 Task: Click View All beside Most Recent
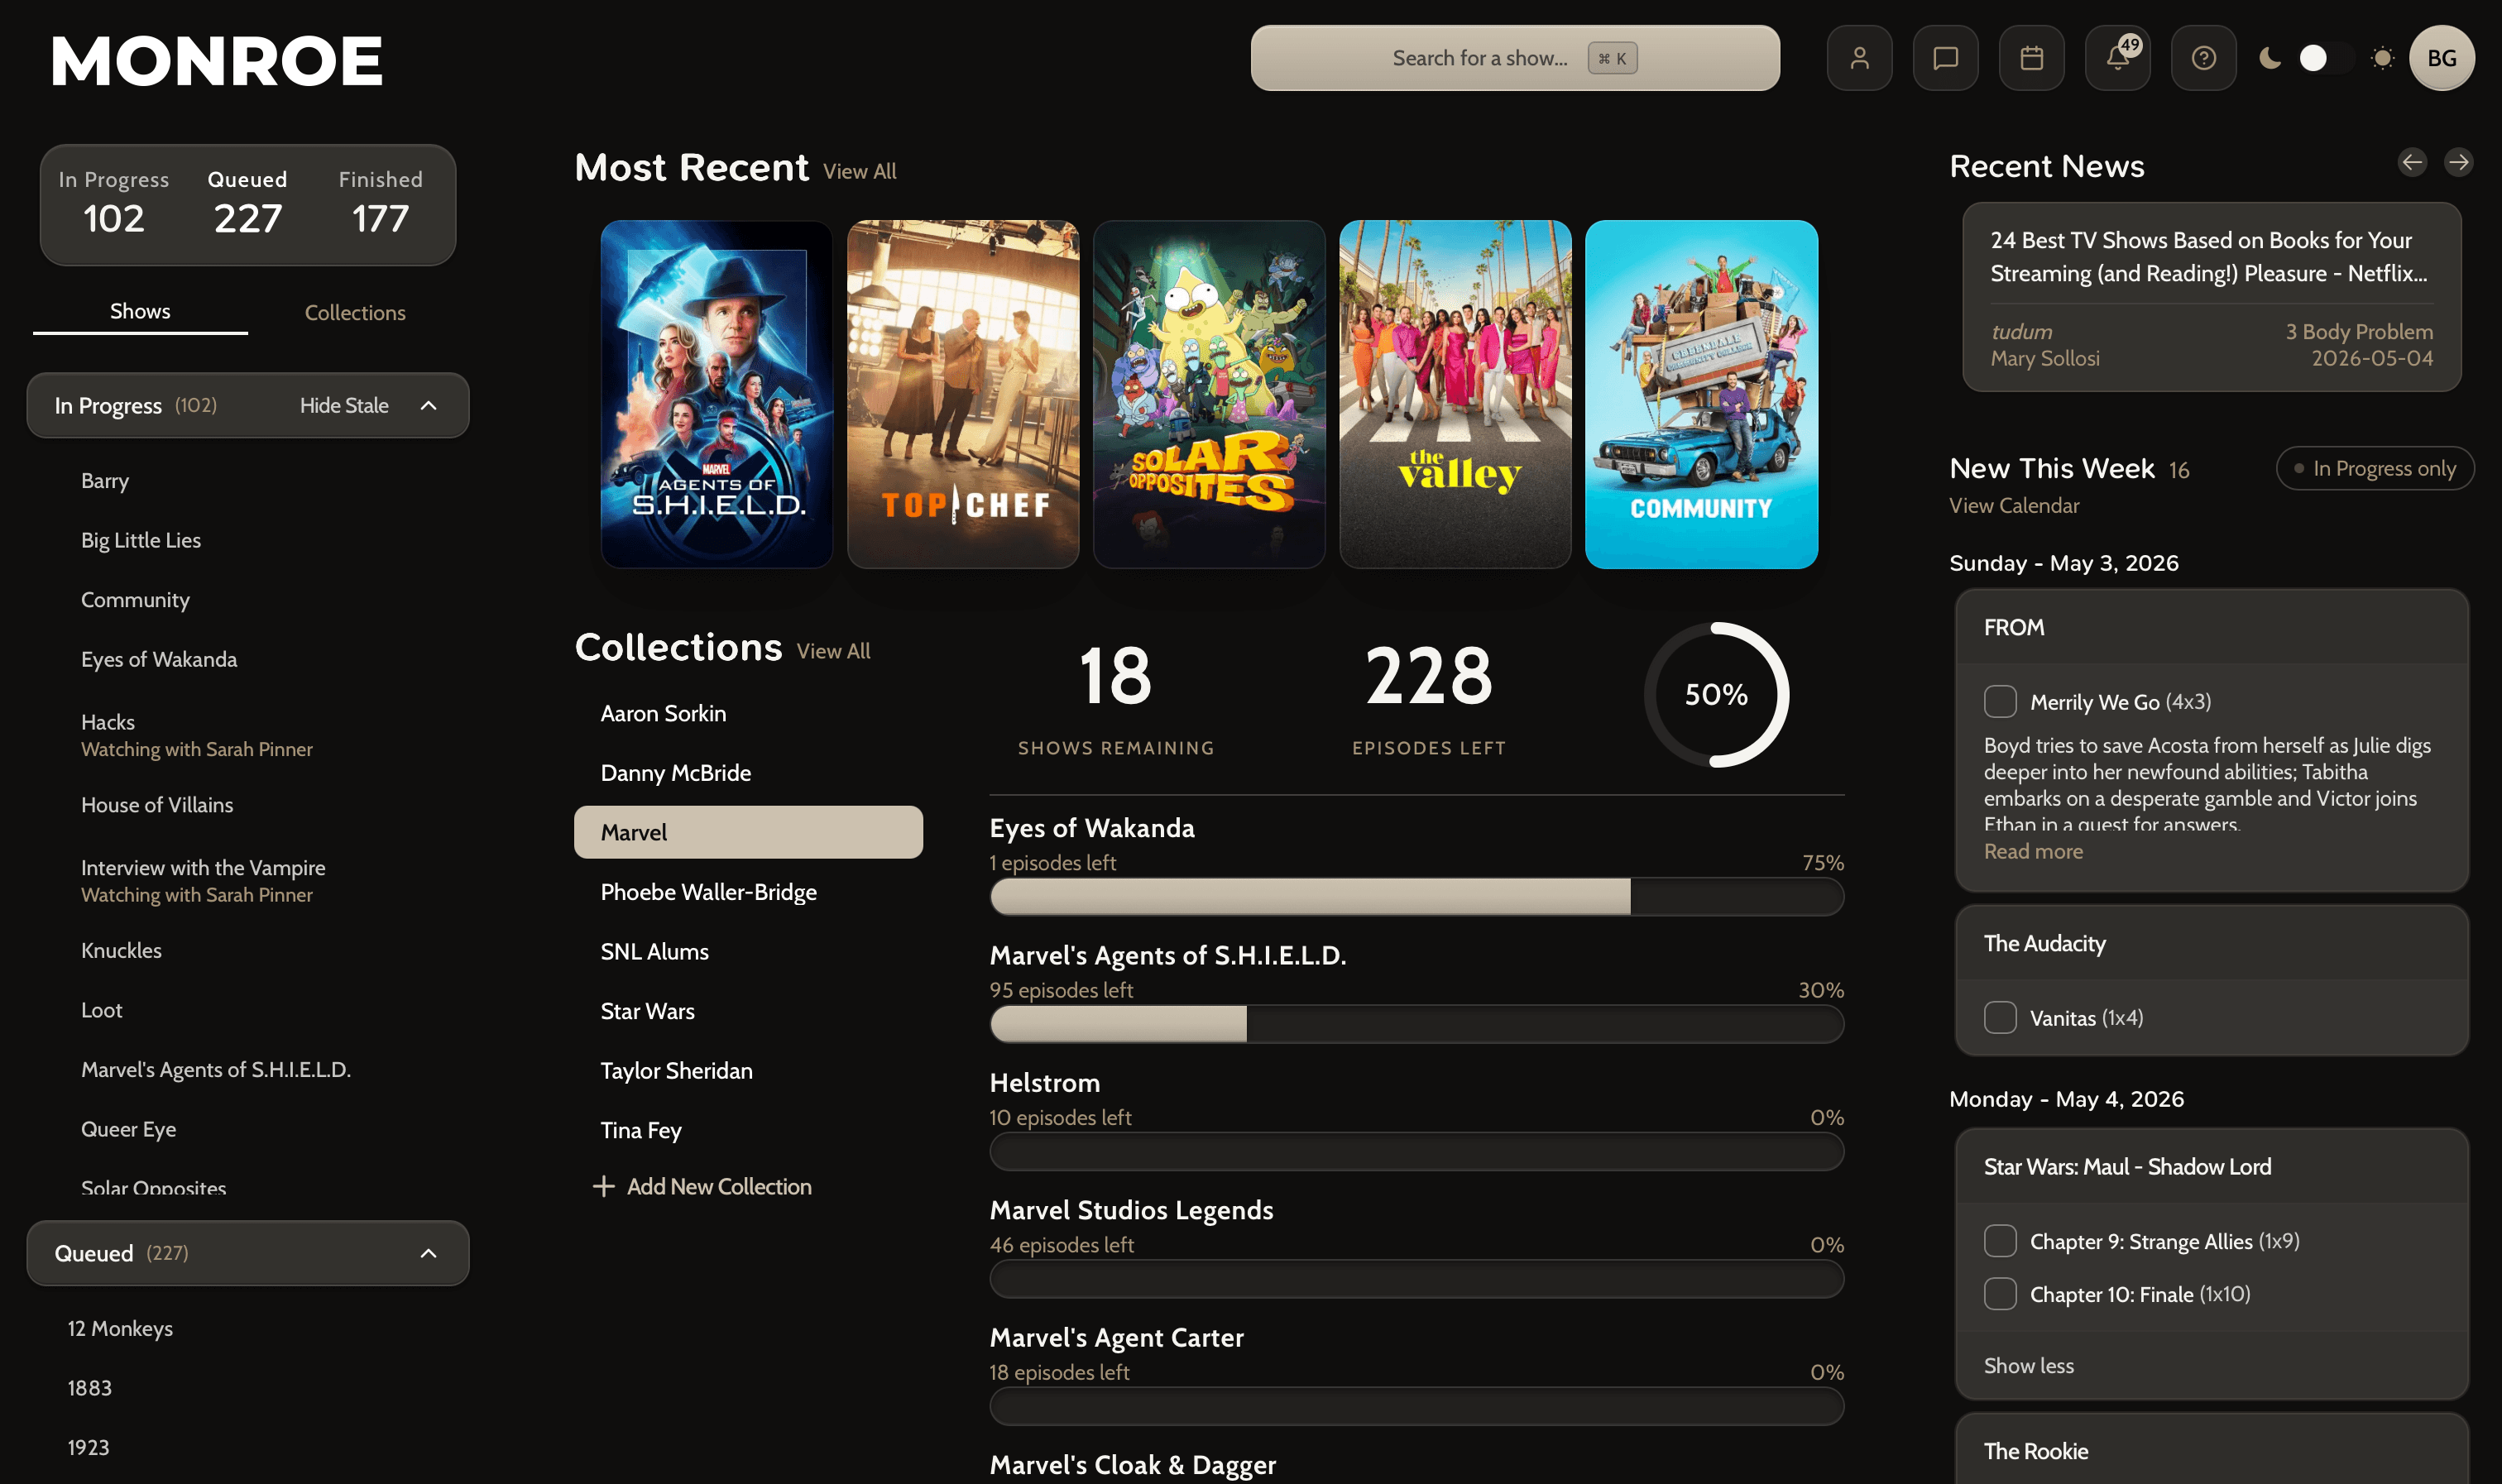coord(859,171)
